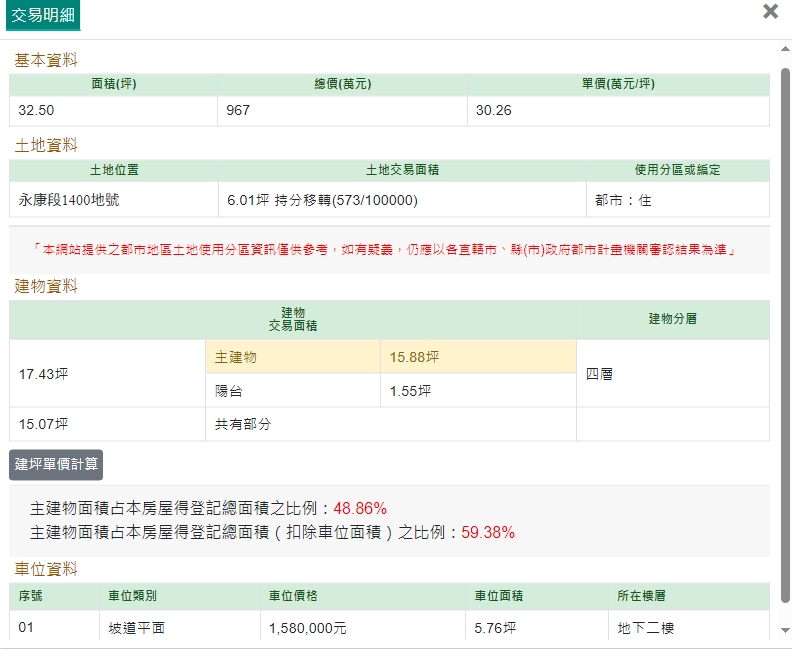Click the 單價 value 30.26
The width and height of the screenshot is (792, 651).
pos(493,110)
